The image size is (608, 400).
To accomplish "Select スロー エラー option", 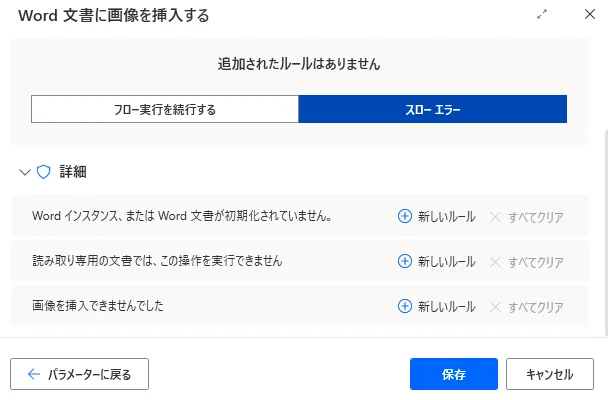I will pyautogui.click(x=432, y=109).
